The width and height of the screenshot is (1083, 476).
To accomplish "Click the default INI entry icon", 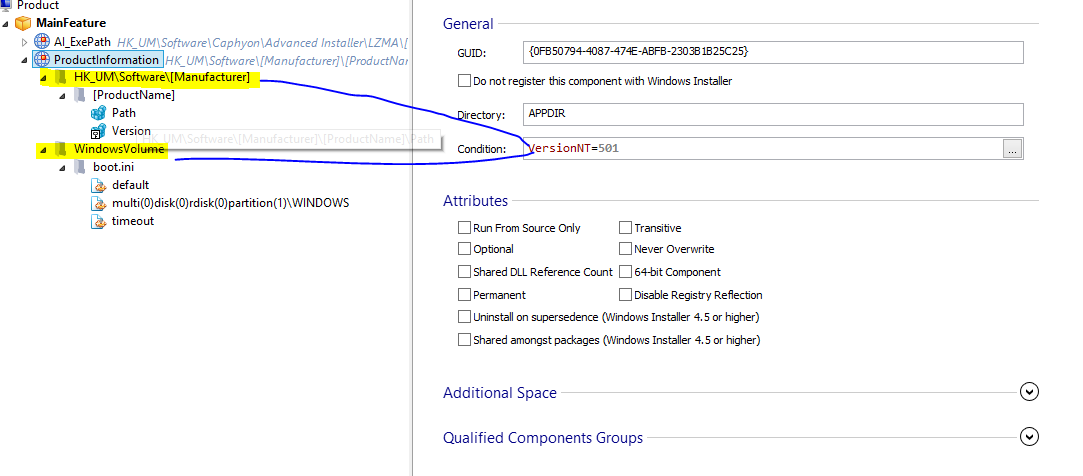I will coord(98,185).
